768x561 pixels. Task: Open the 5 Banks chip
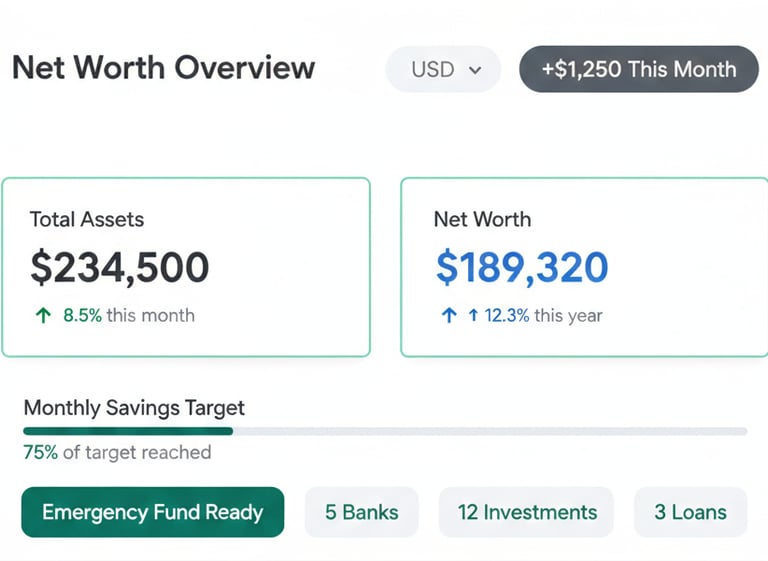(361, 513)
